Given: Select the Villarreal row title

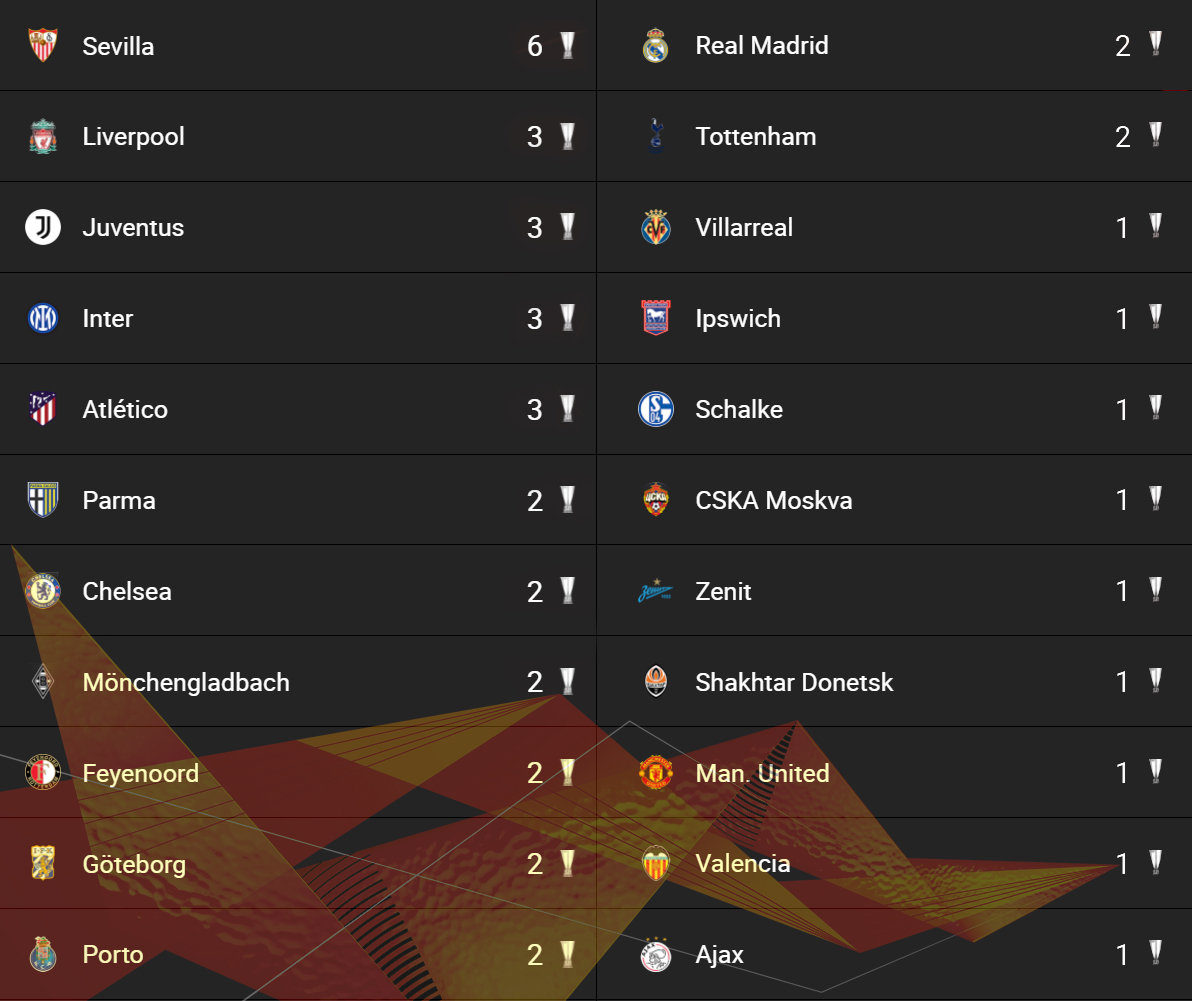Looking at the screenshot, I should click(x=743, y=227).
